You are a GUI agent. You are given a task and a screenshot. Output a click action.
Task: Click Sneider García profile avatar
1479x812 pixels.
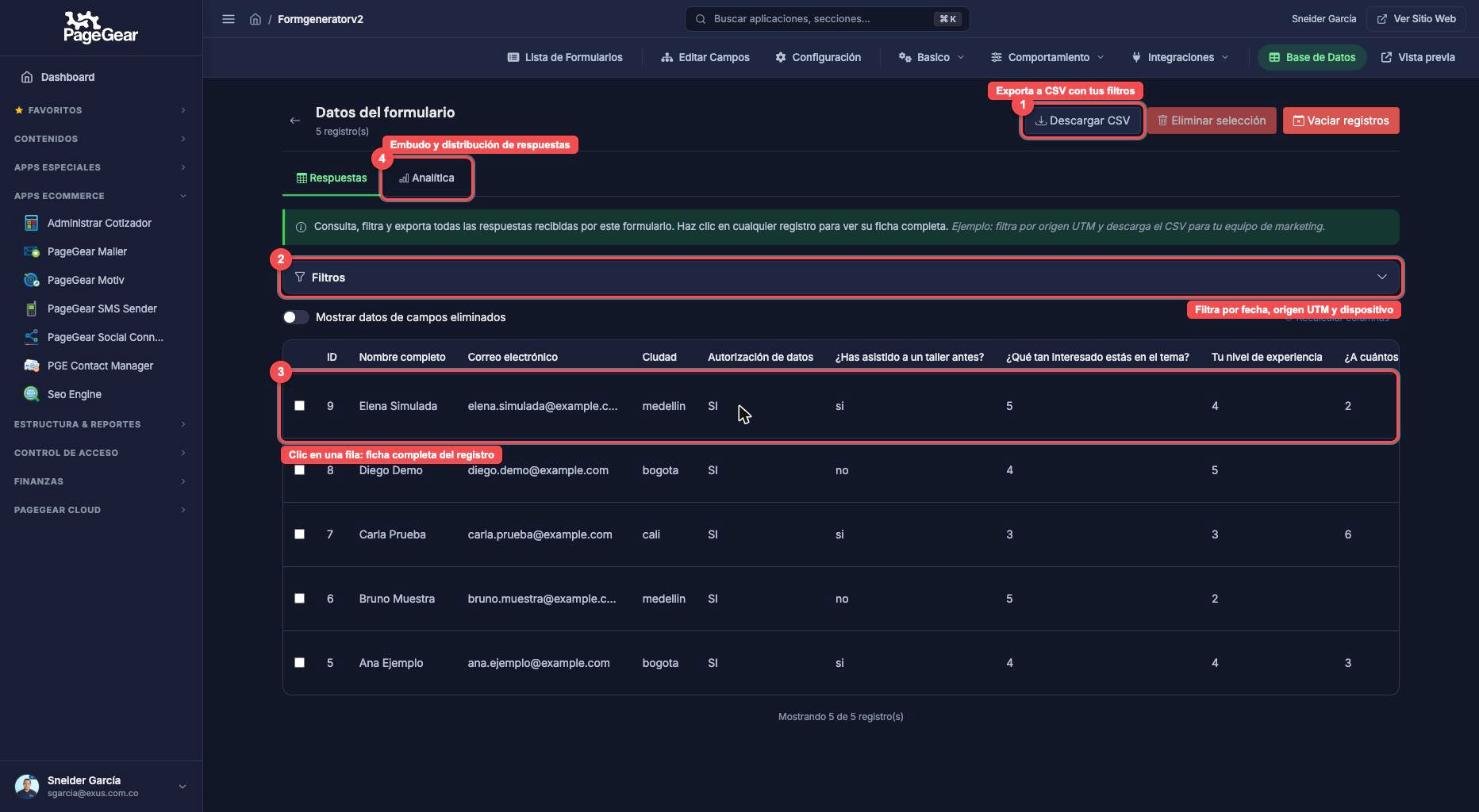click(x=27, y=786)
